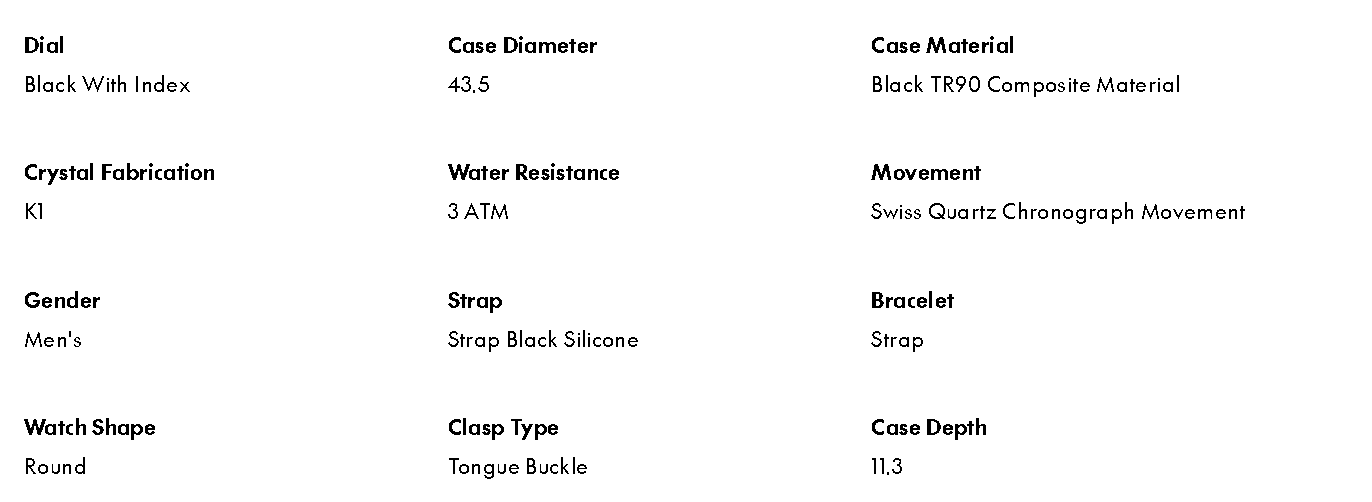Click the Dial specification label
Viewport: 1372px width, 502px height.
[44, 46]
